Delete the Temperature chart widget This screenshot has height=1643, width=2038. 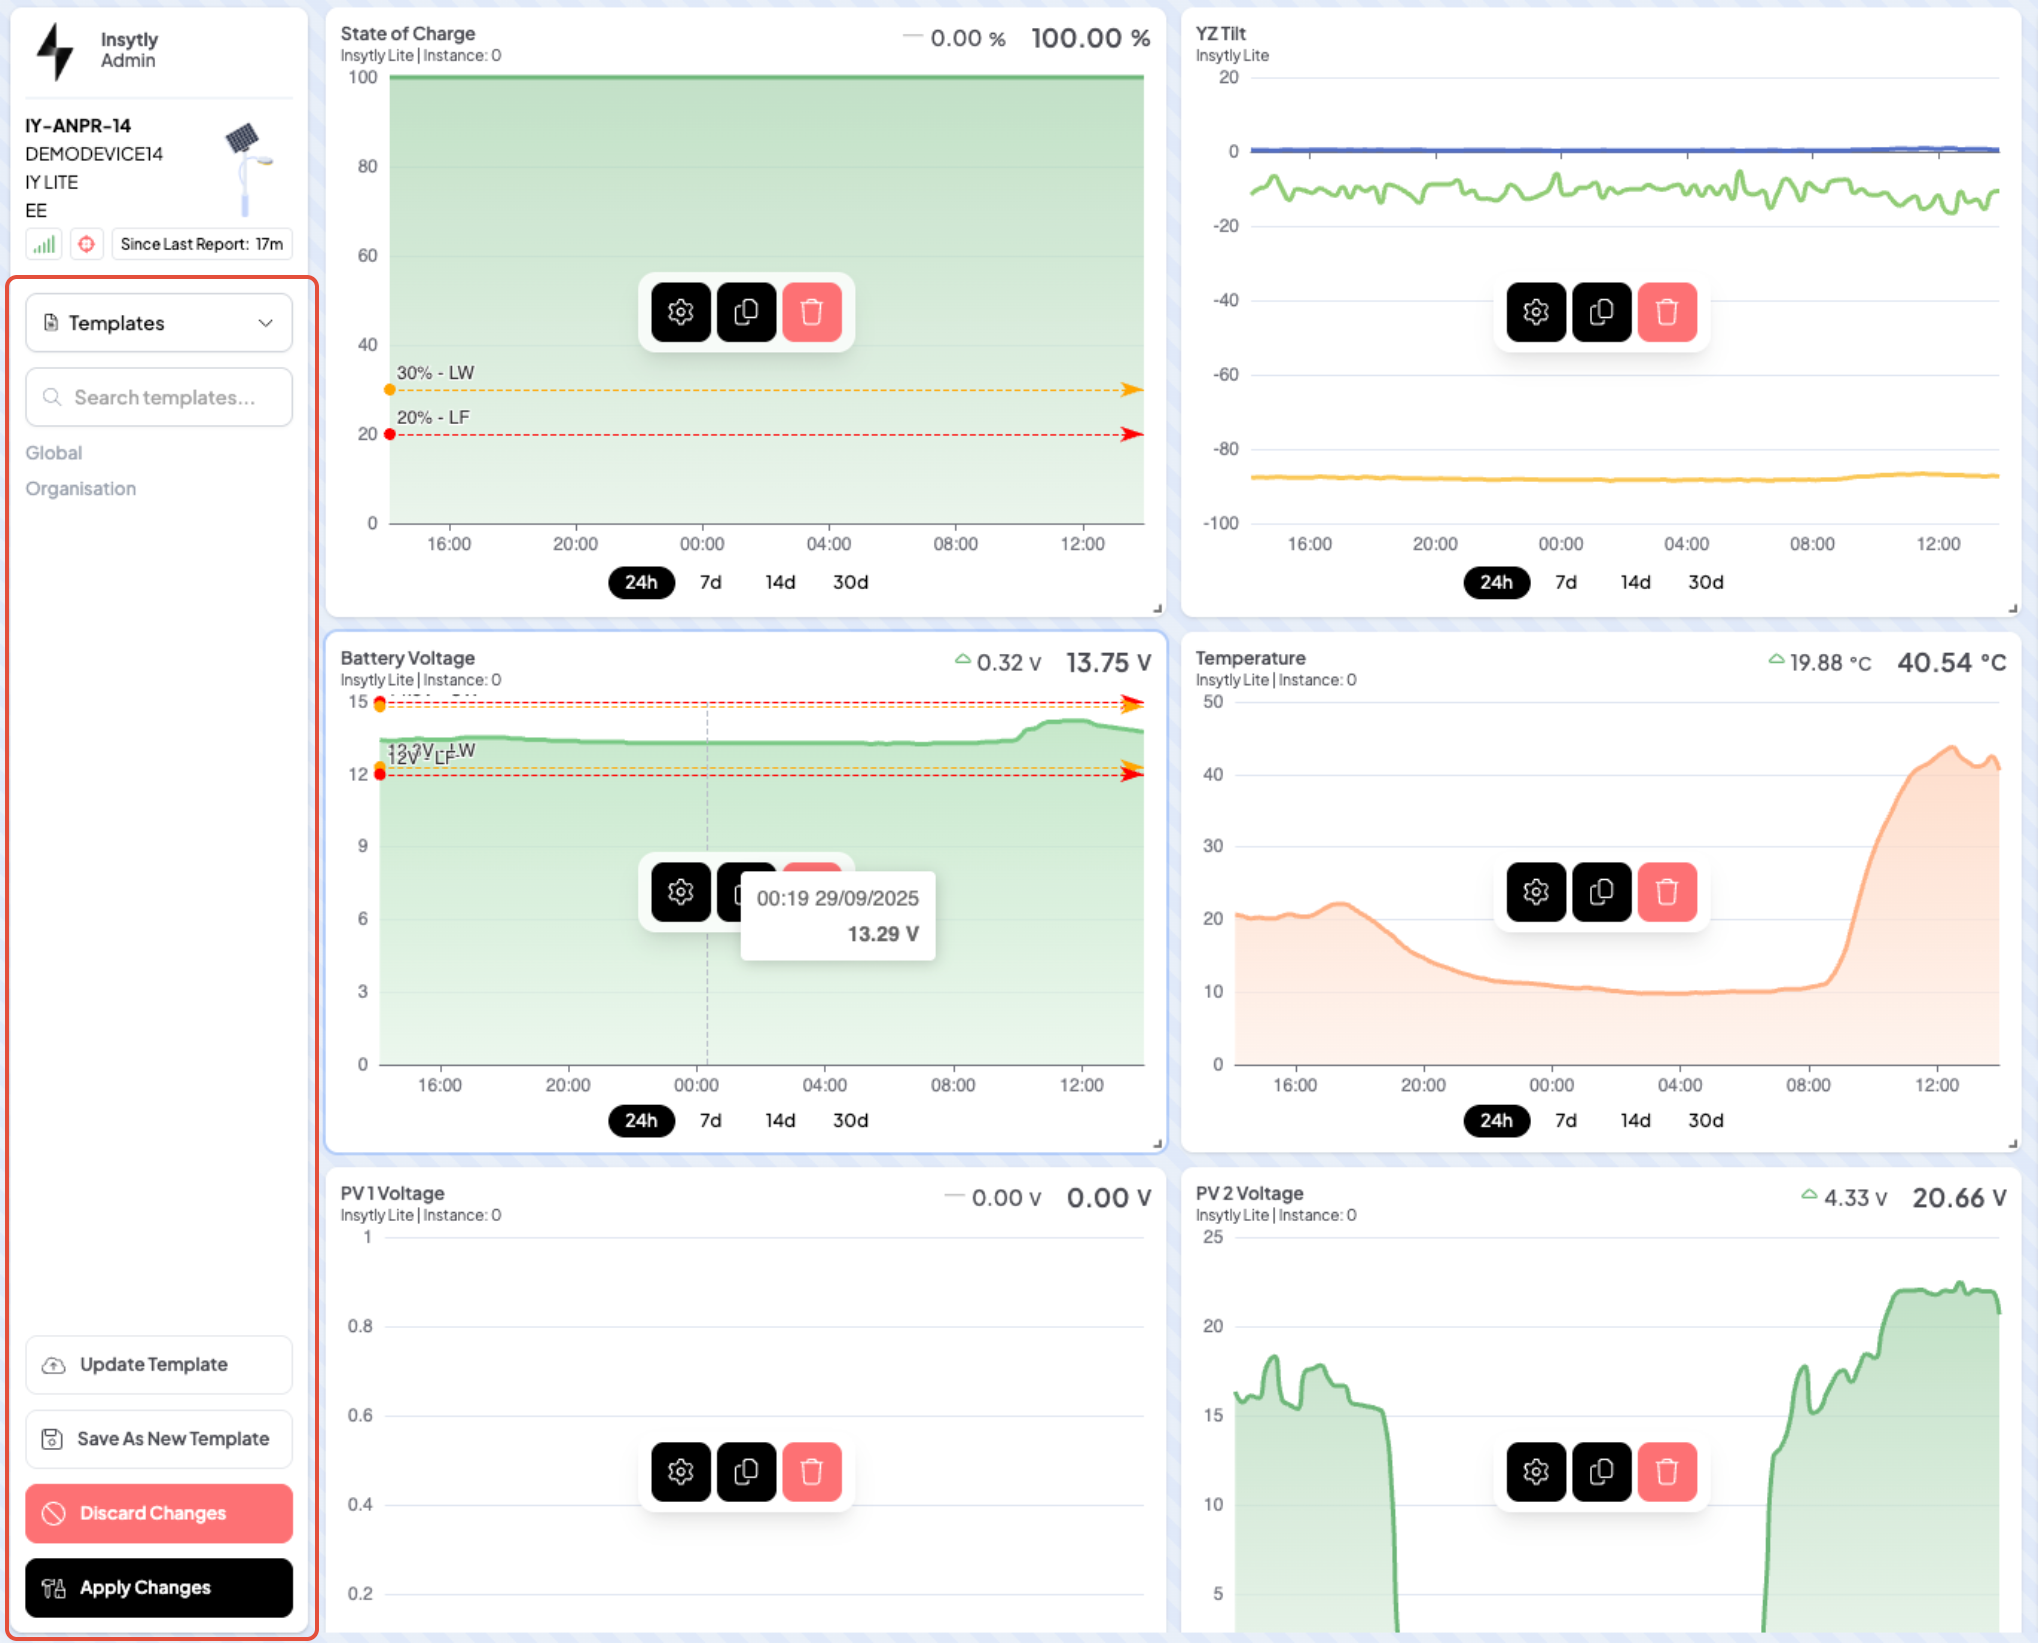point(1666,891)
